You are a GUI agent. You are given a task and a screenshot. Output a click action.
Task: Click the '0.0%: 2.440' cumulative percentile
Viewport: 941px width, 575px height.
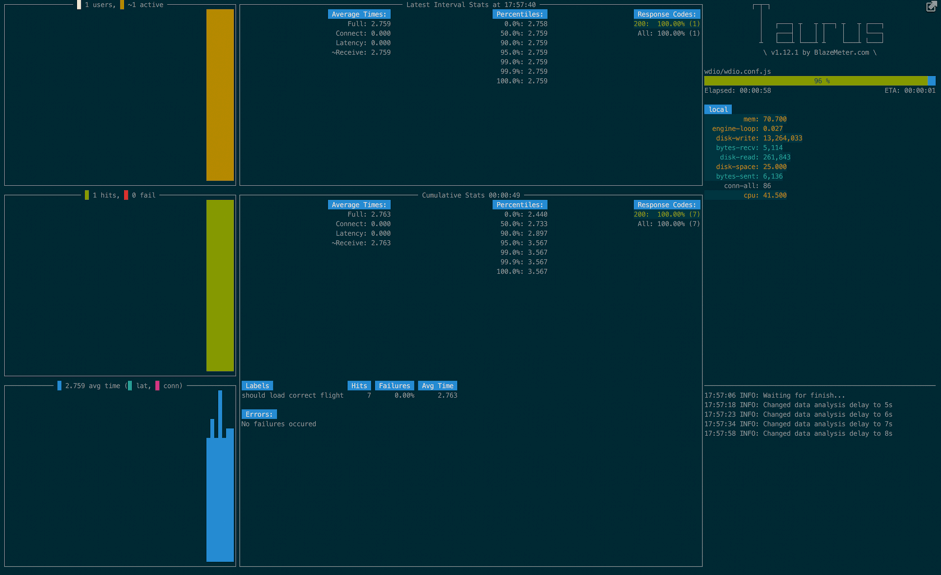click(526, 214)
